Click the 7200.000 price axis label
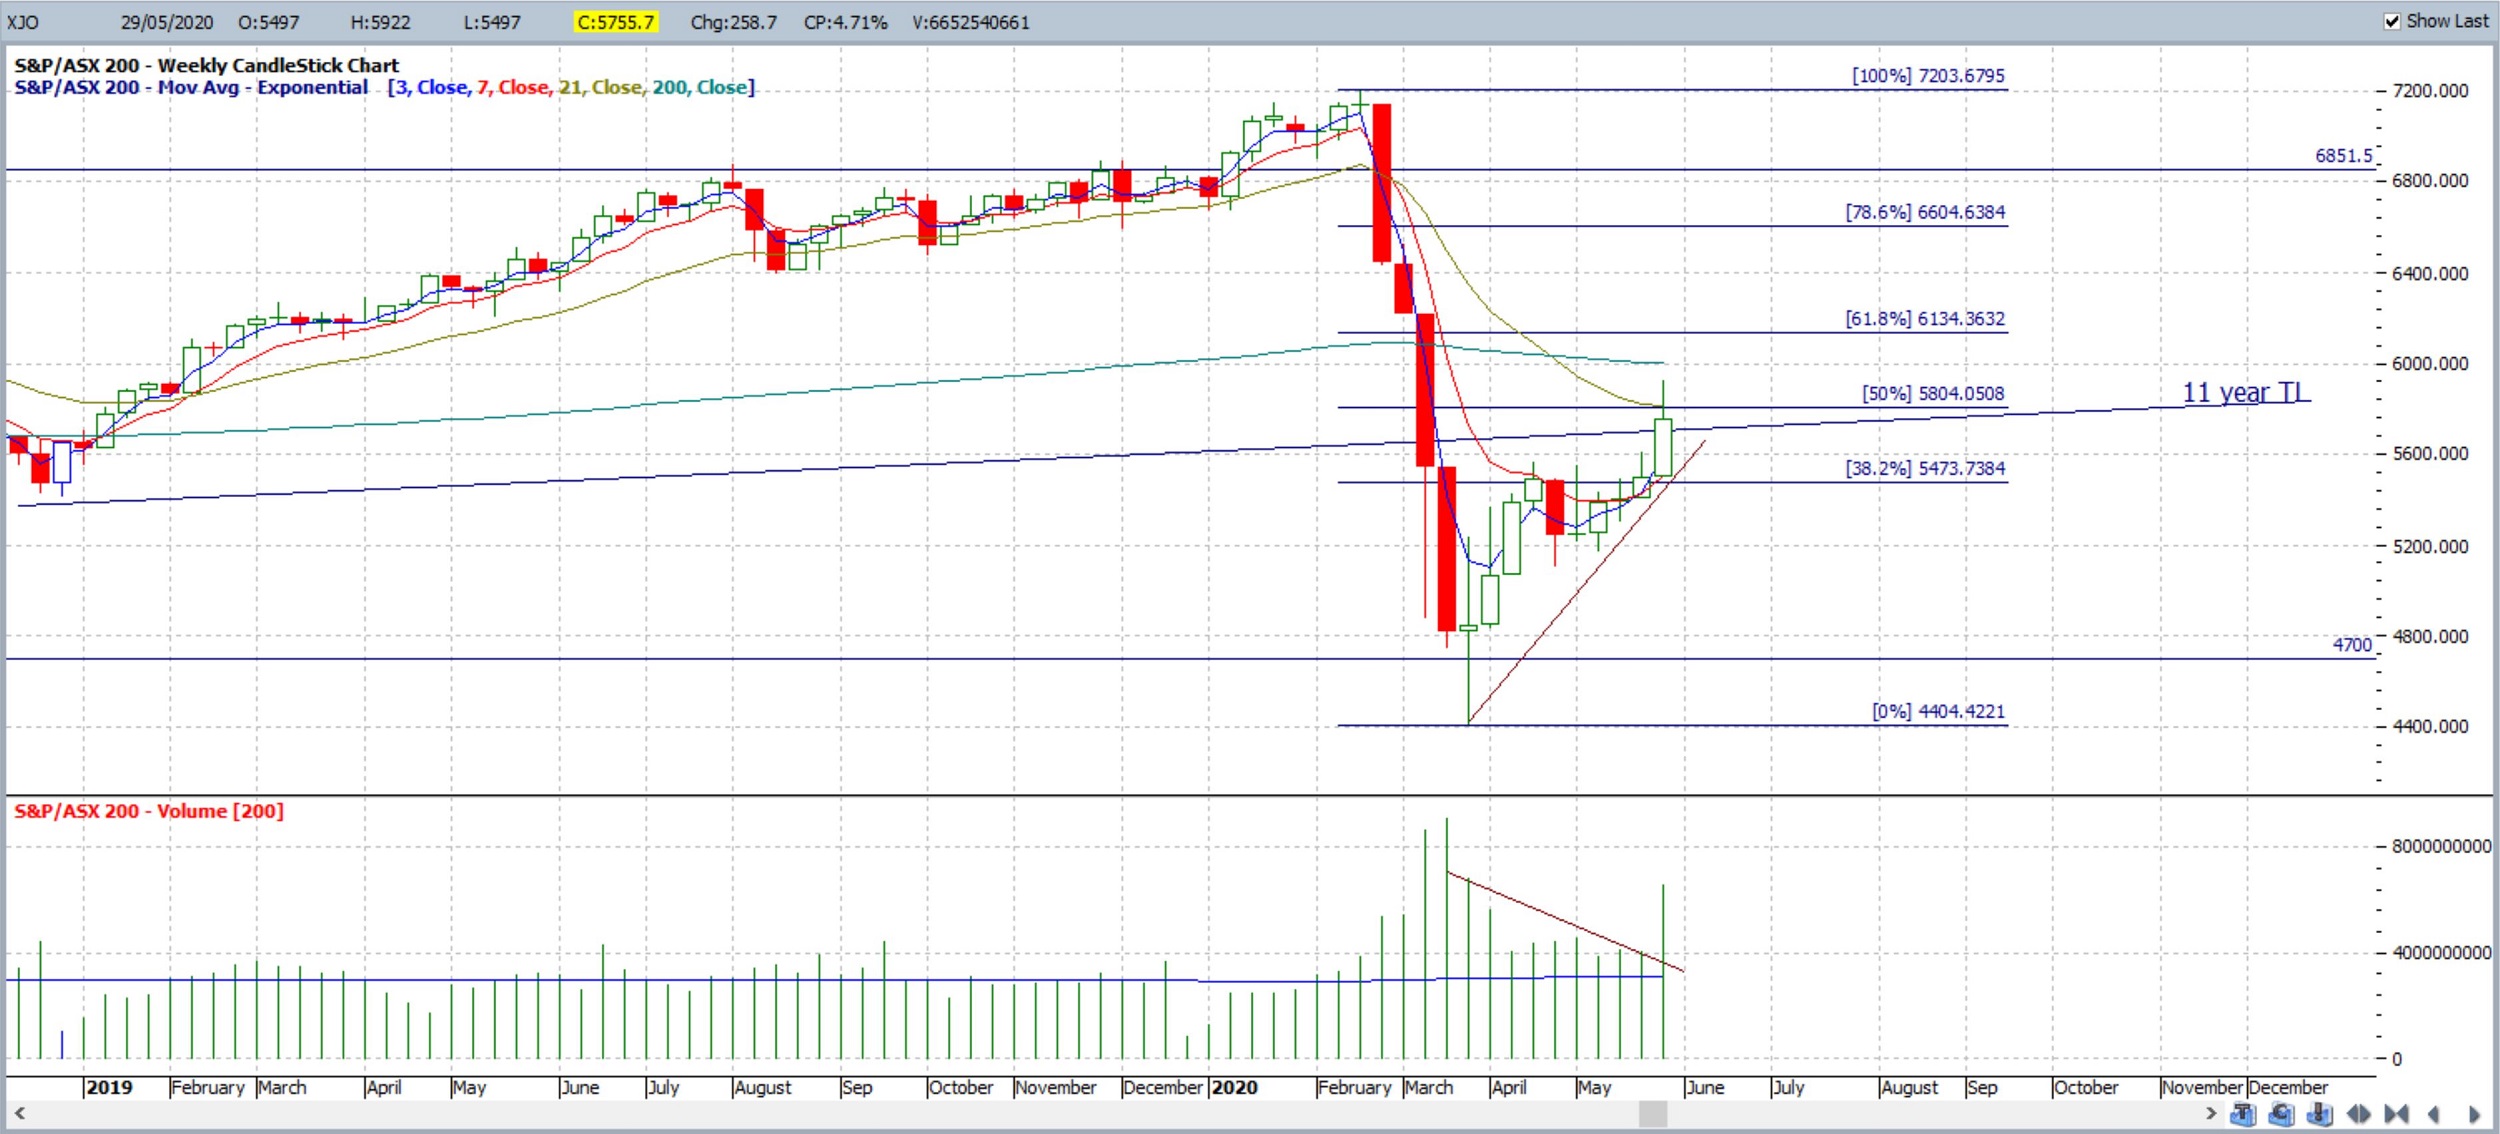2500x1134 pixels. pos(2430,91)
